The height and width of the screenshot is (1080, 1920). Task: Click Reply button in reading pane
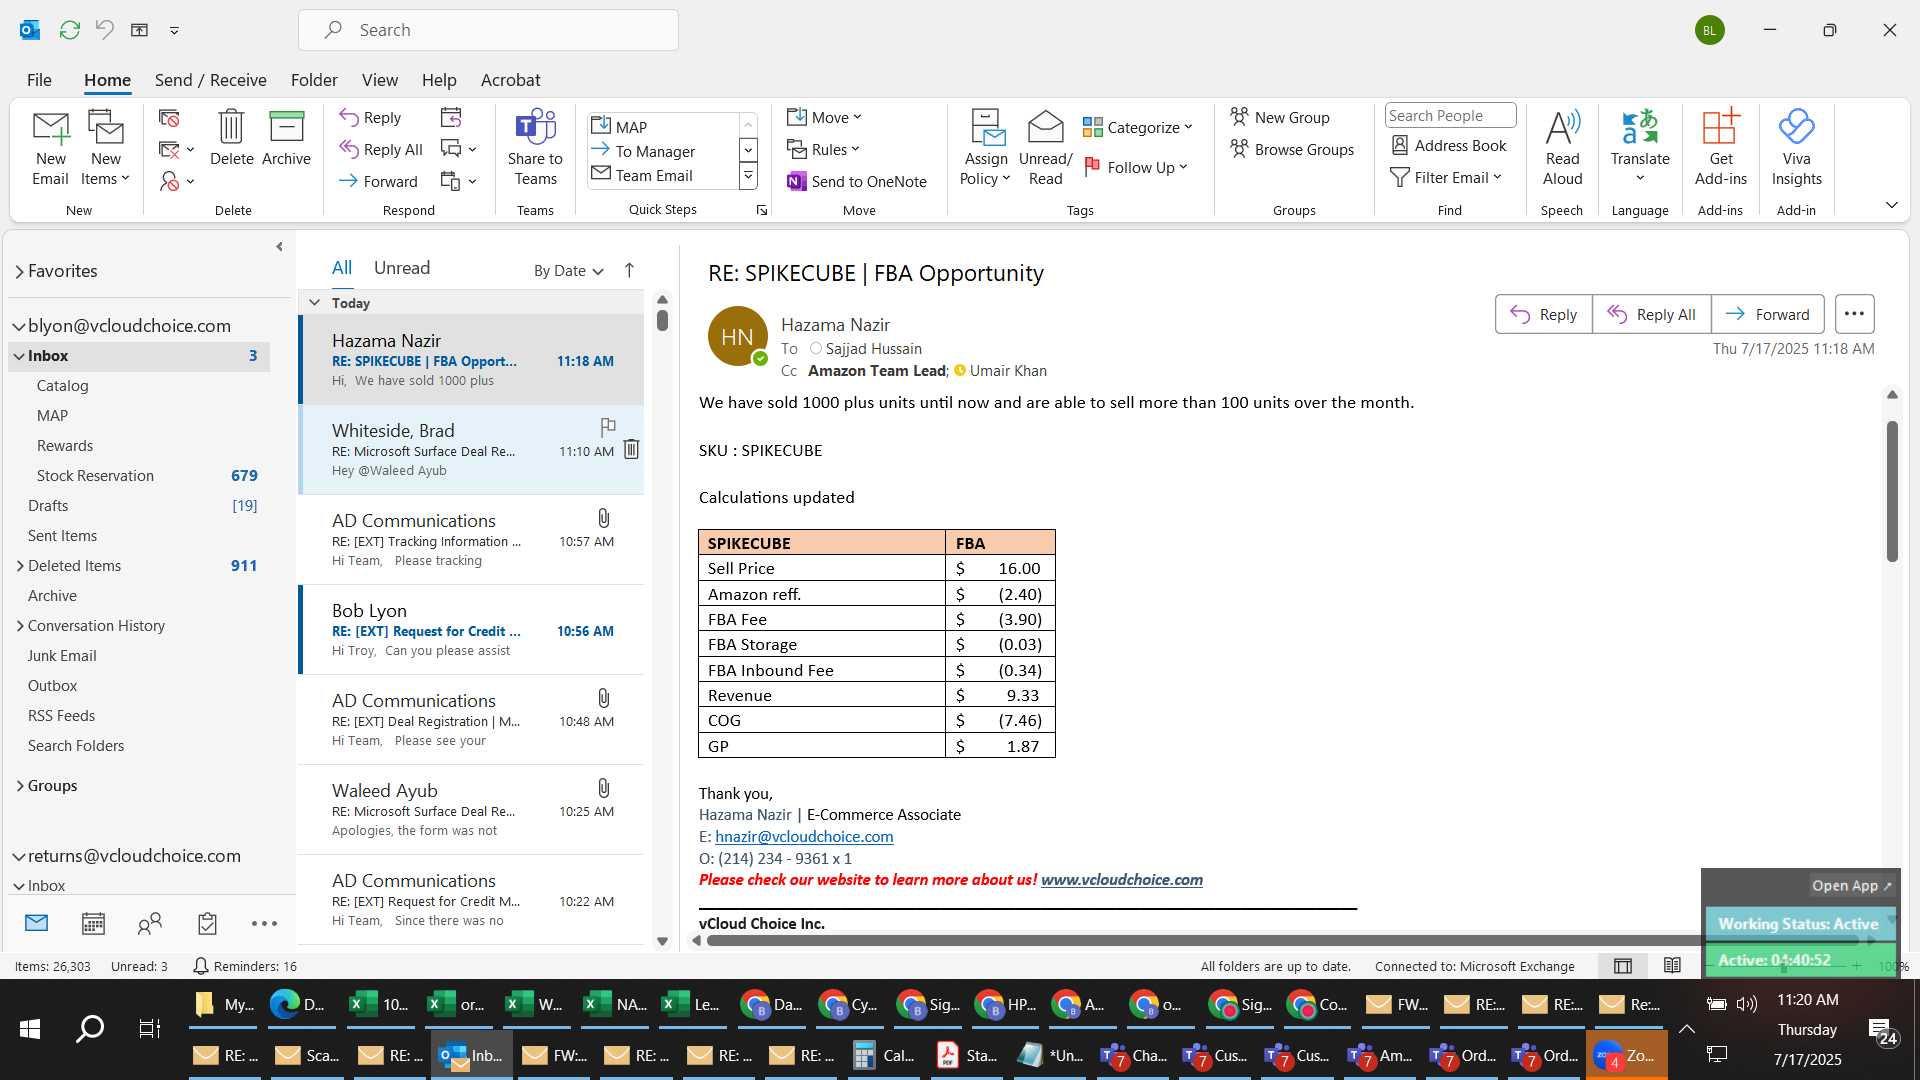click(x=1543, y=314)
